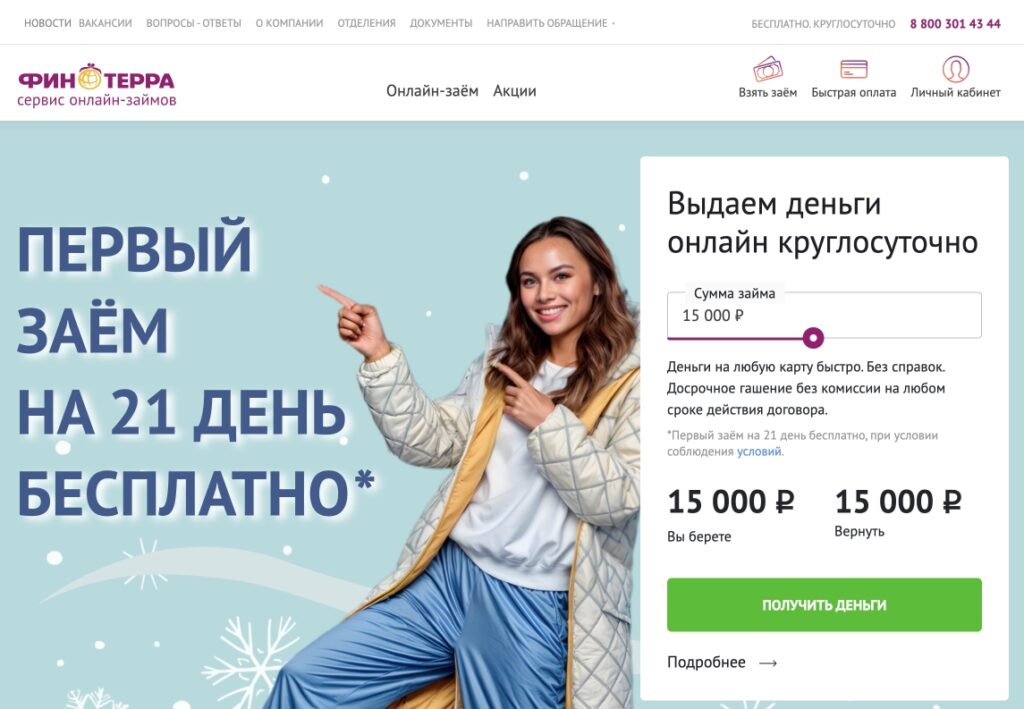This screenshot has height=709, width=1024.
Task: Open the Вакансии link
Action: [105, 23]
